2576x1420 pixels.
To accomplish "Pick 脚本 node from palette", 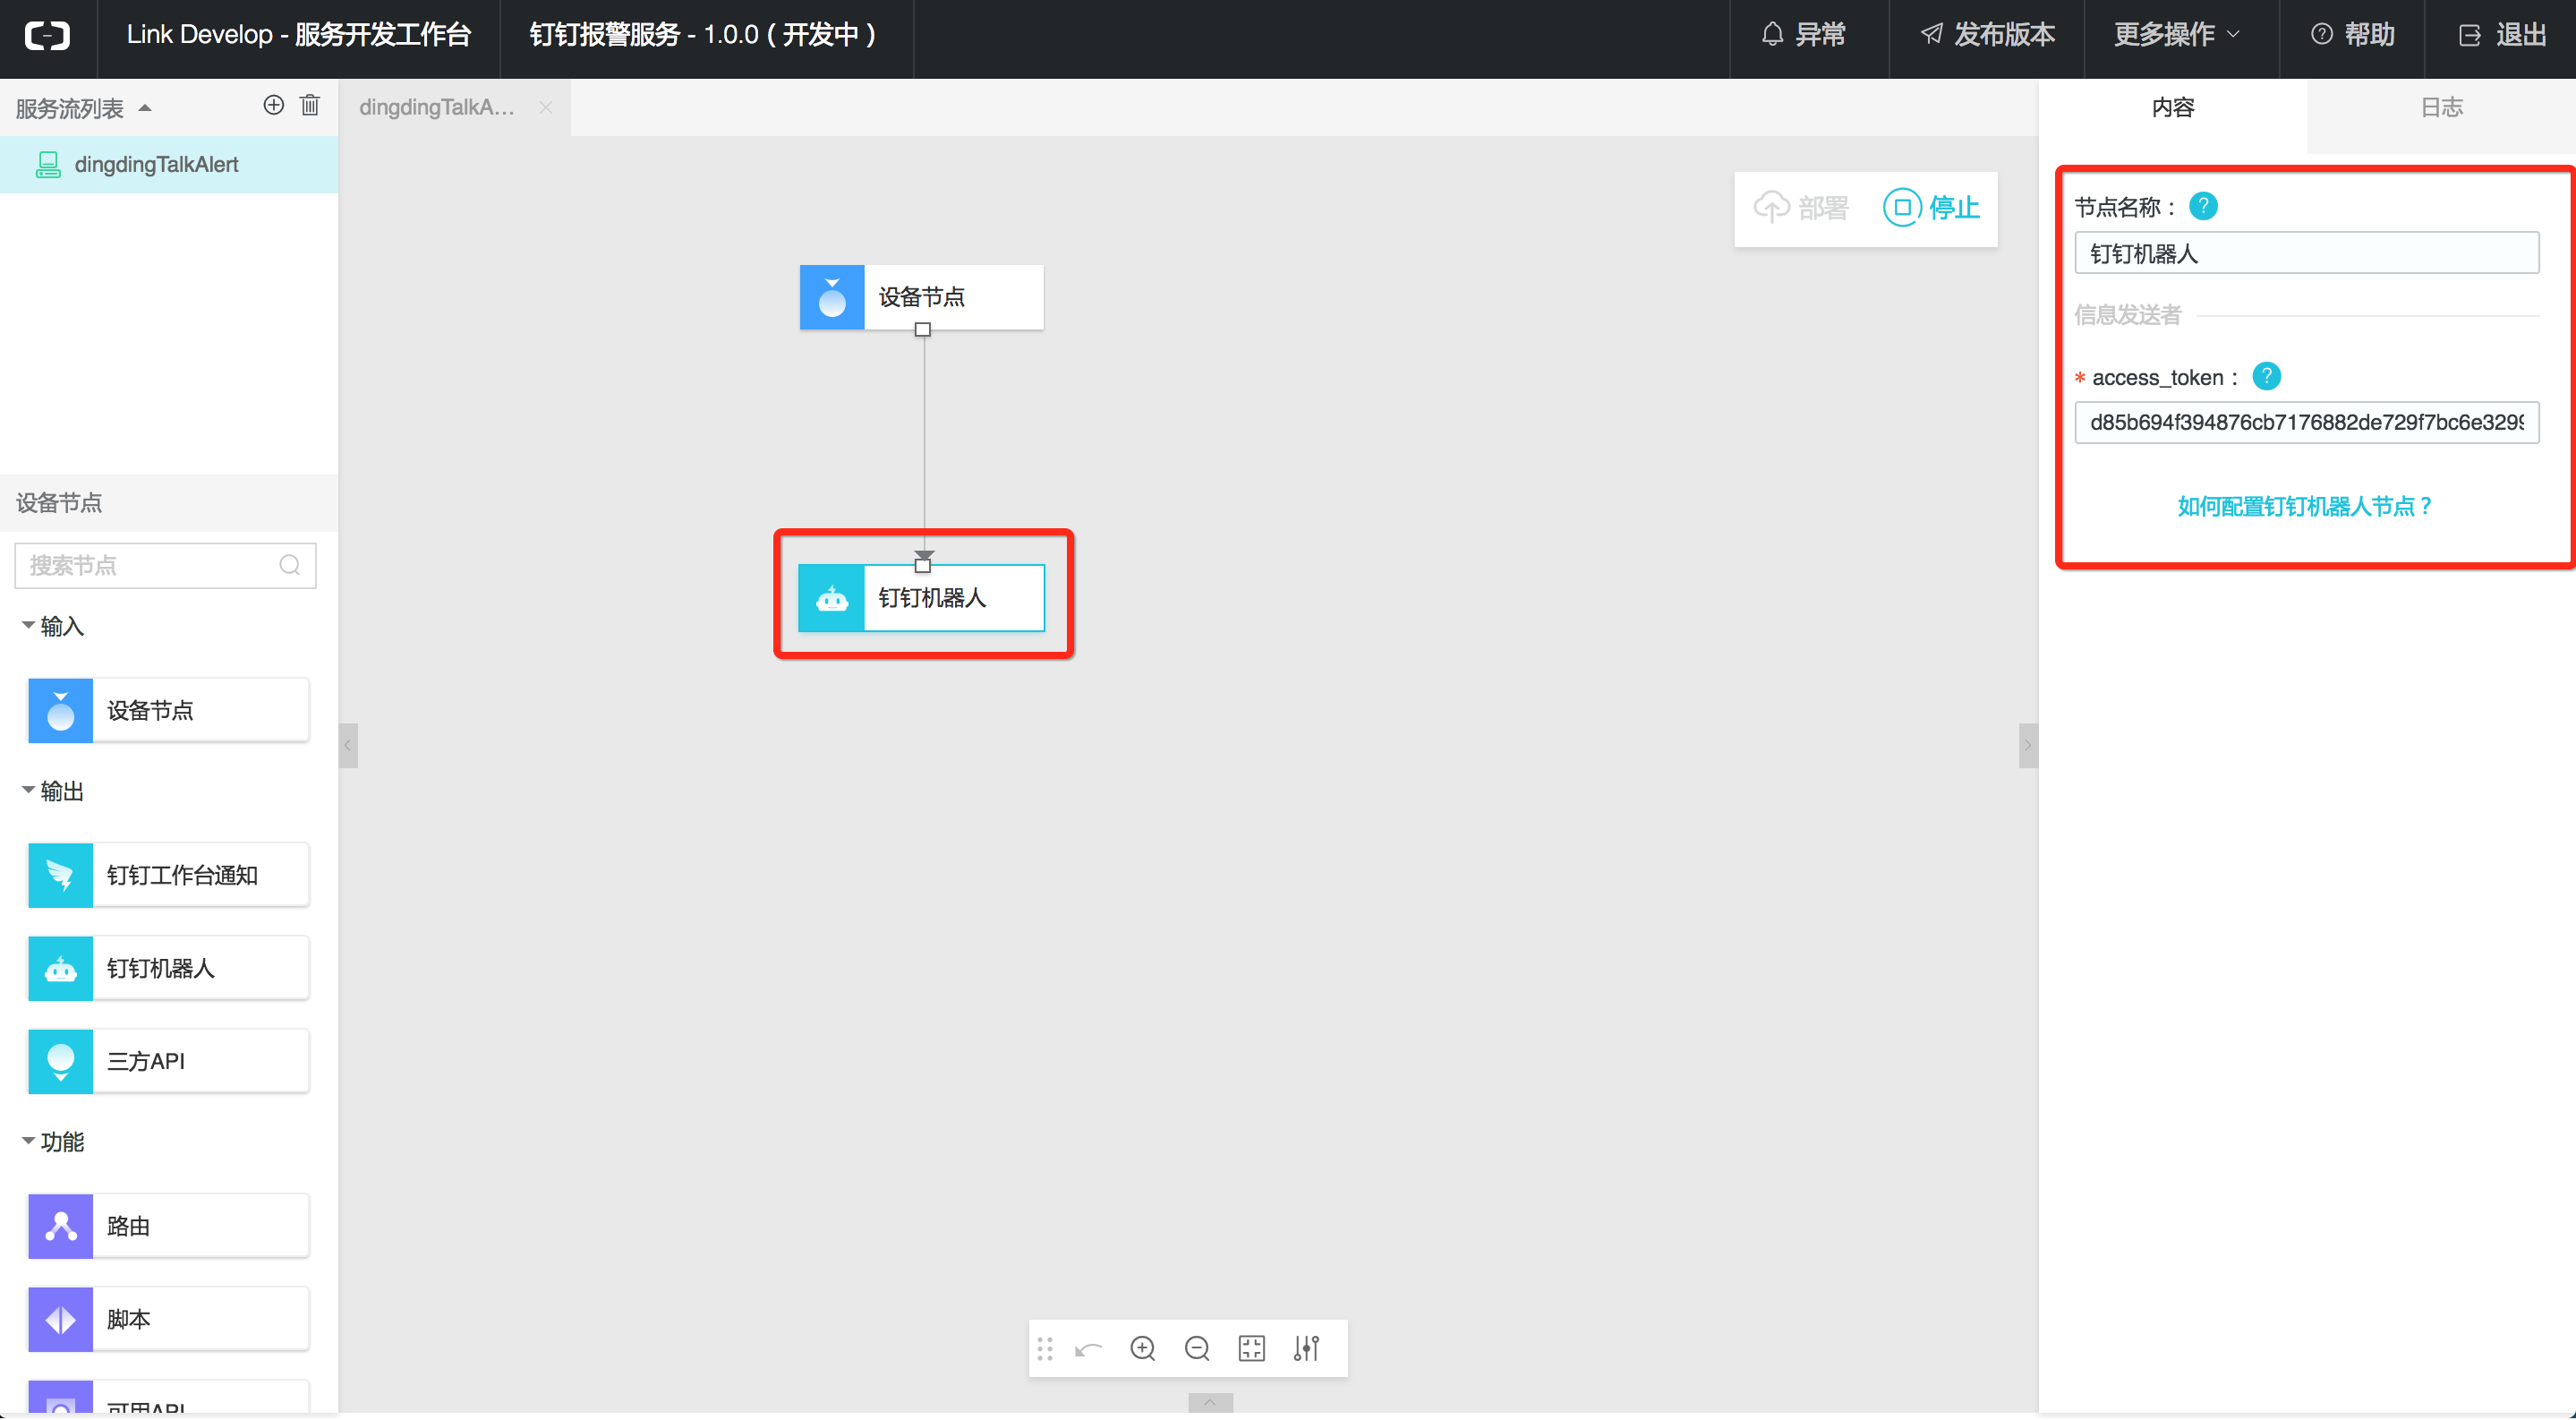I will (168, 1319).
